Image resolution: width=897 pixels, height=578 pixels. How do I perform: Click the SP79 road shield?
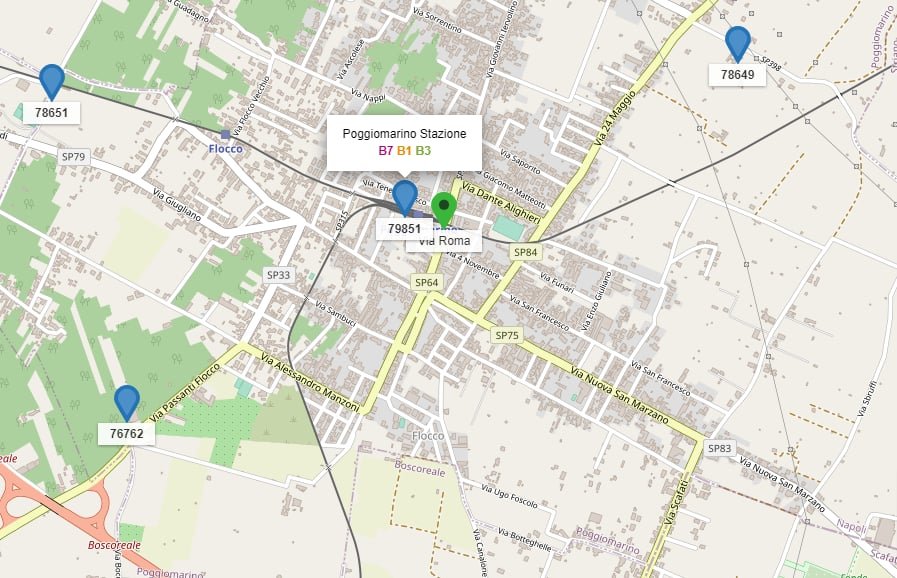(x=73, y=157)
